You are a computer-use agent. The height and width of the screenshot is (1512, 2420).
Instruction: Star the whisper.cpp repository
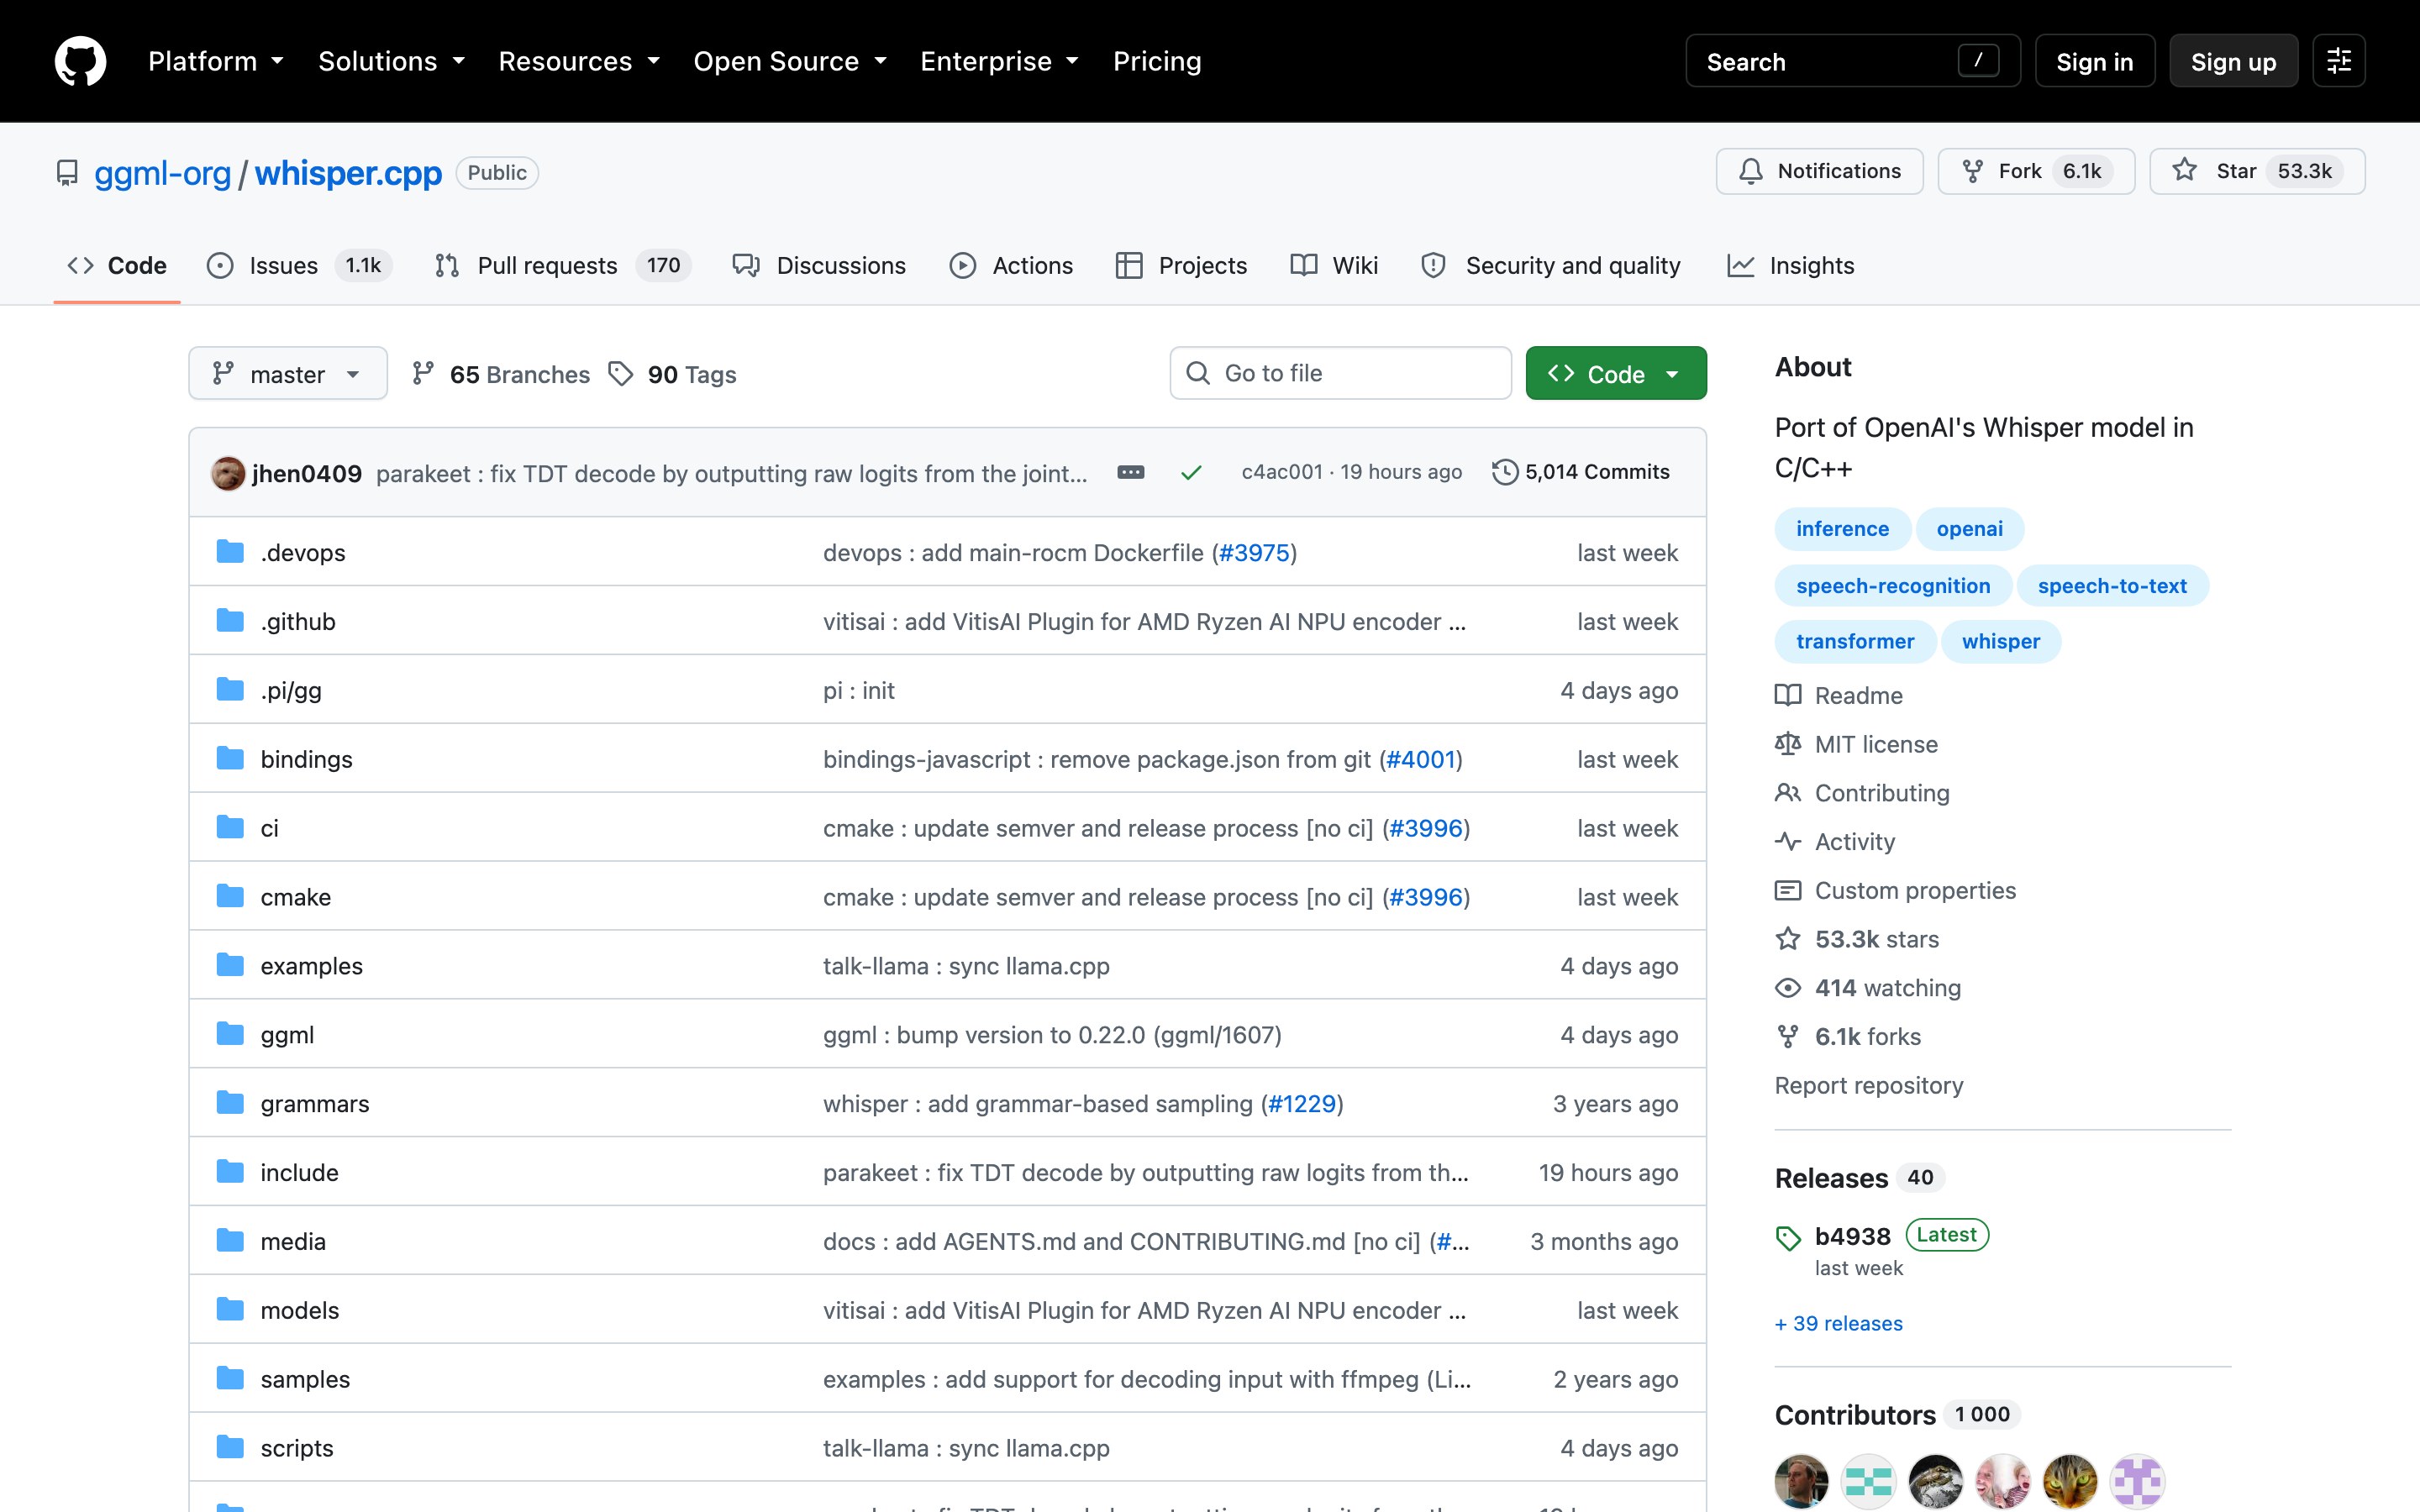[x=2257, y=171]
